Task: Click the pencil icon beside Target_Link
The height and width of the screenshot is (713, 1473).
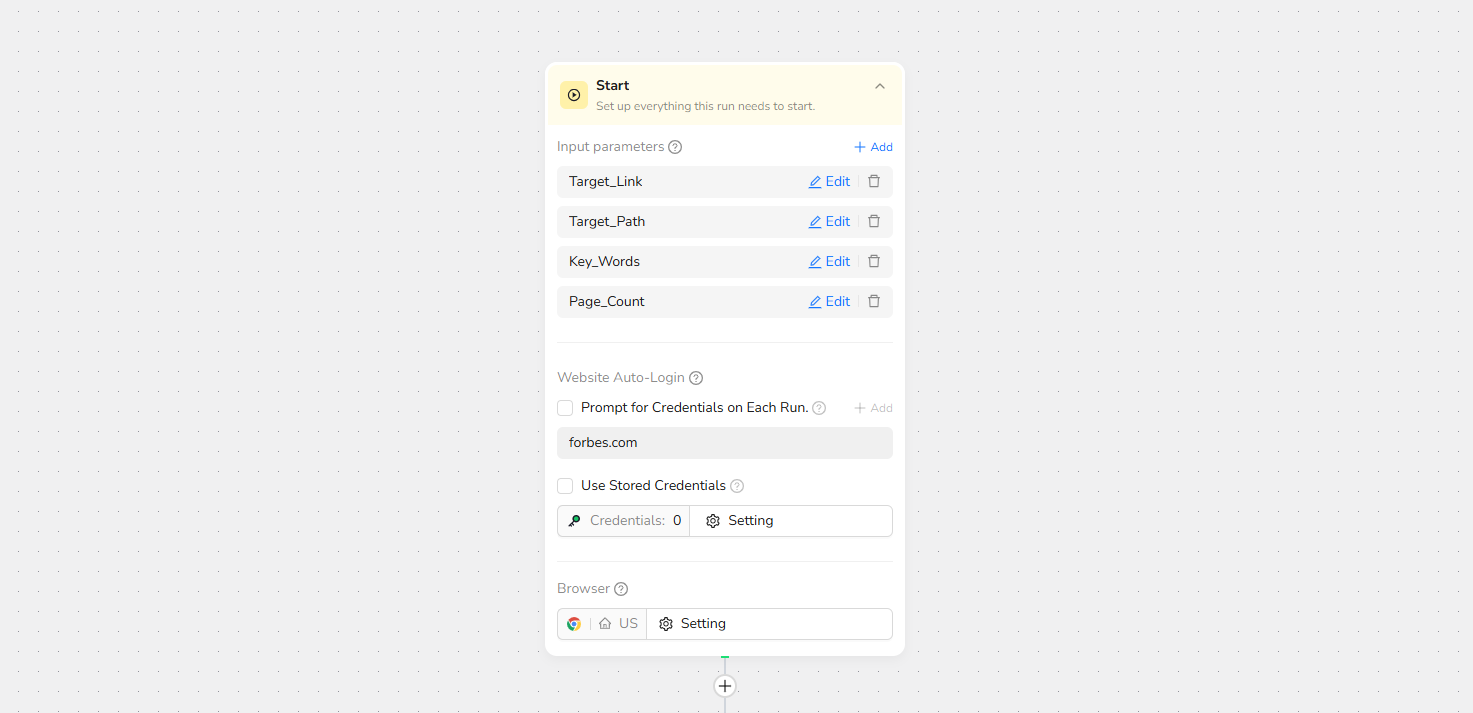Action: (x=815, y=182)
